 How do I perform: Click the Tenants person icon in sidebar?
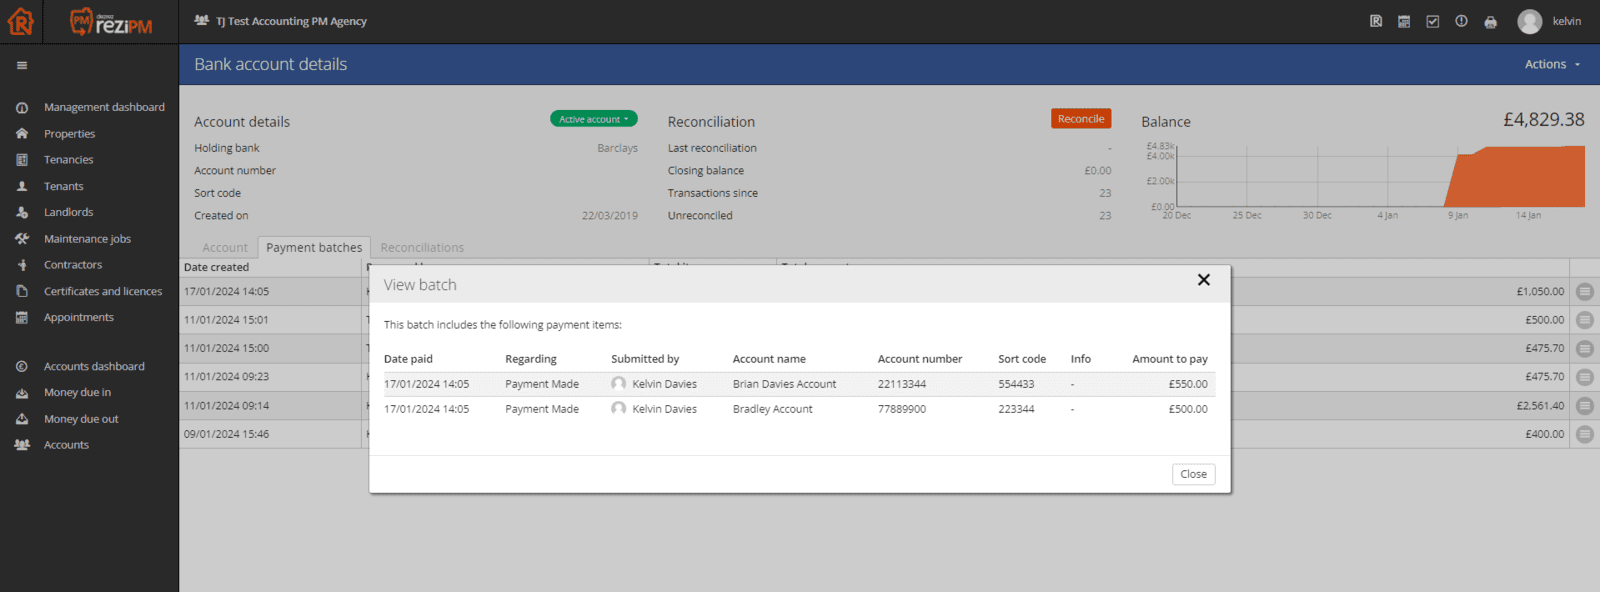pyautogui.click(x=22, y=186)
